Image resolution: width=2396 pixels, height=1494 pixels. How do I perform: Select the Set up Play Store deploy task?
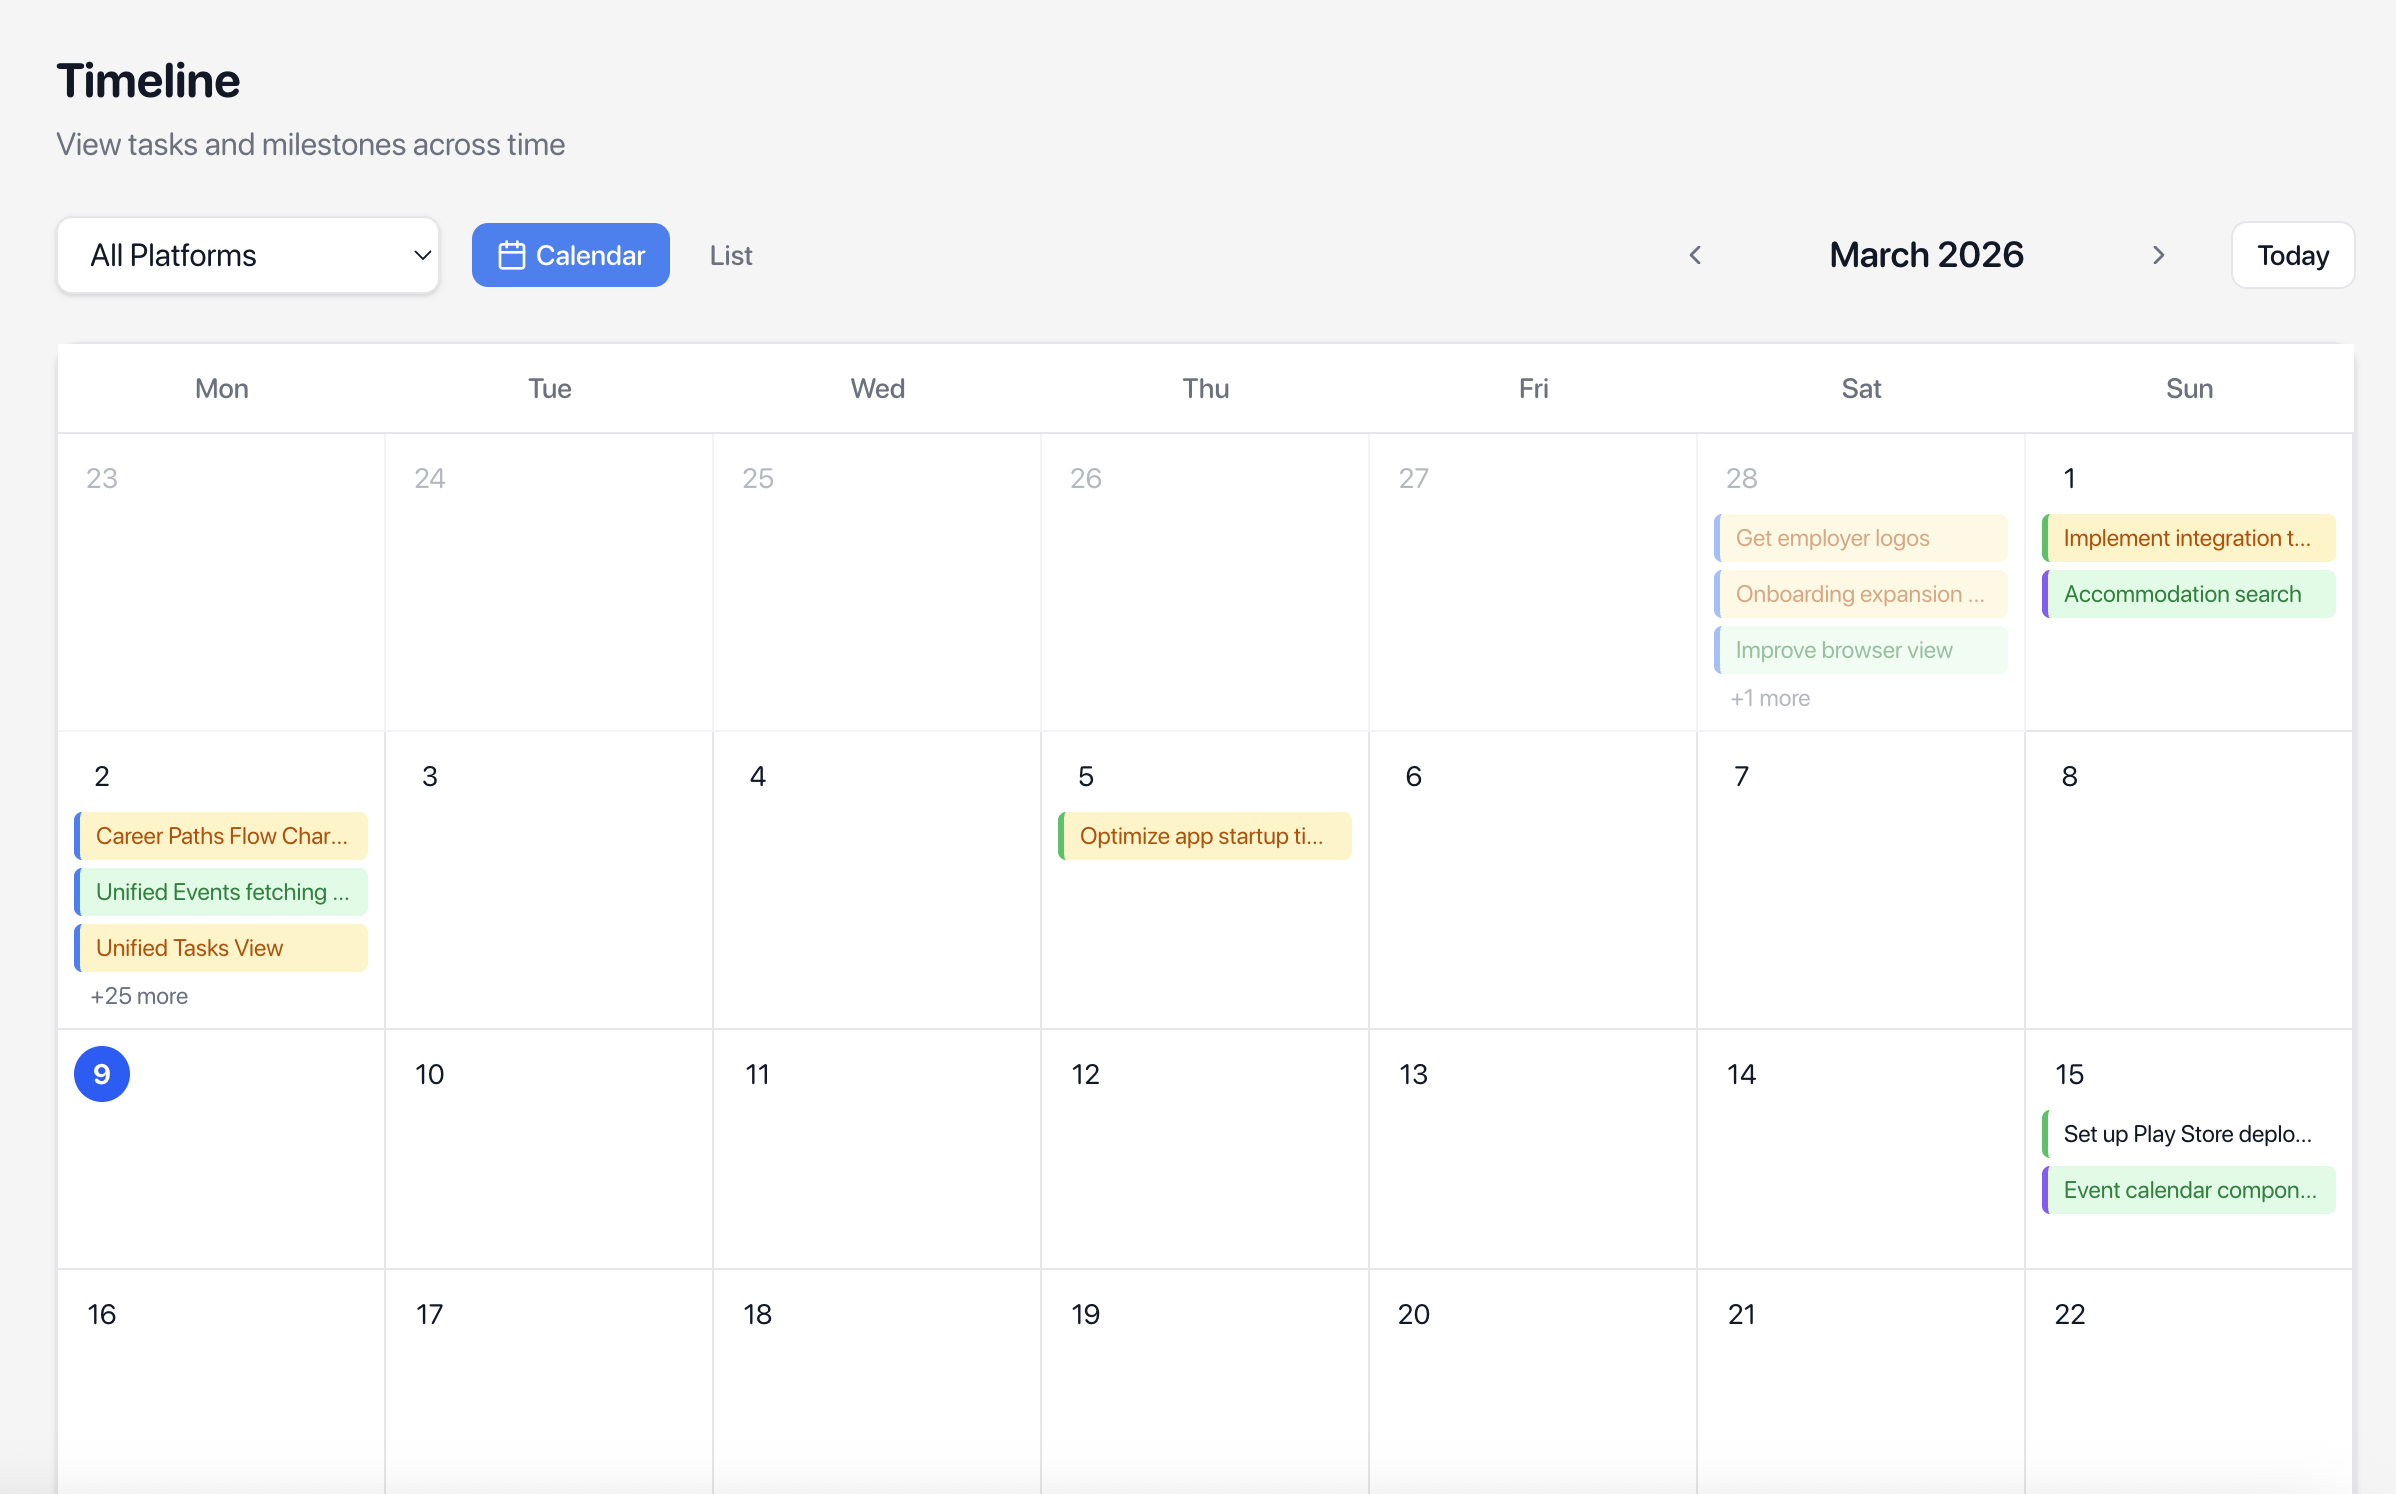click(x=2187, y=1133)
